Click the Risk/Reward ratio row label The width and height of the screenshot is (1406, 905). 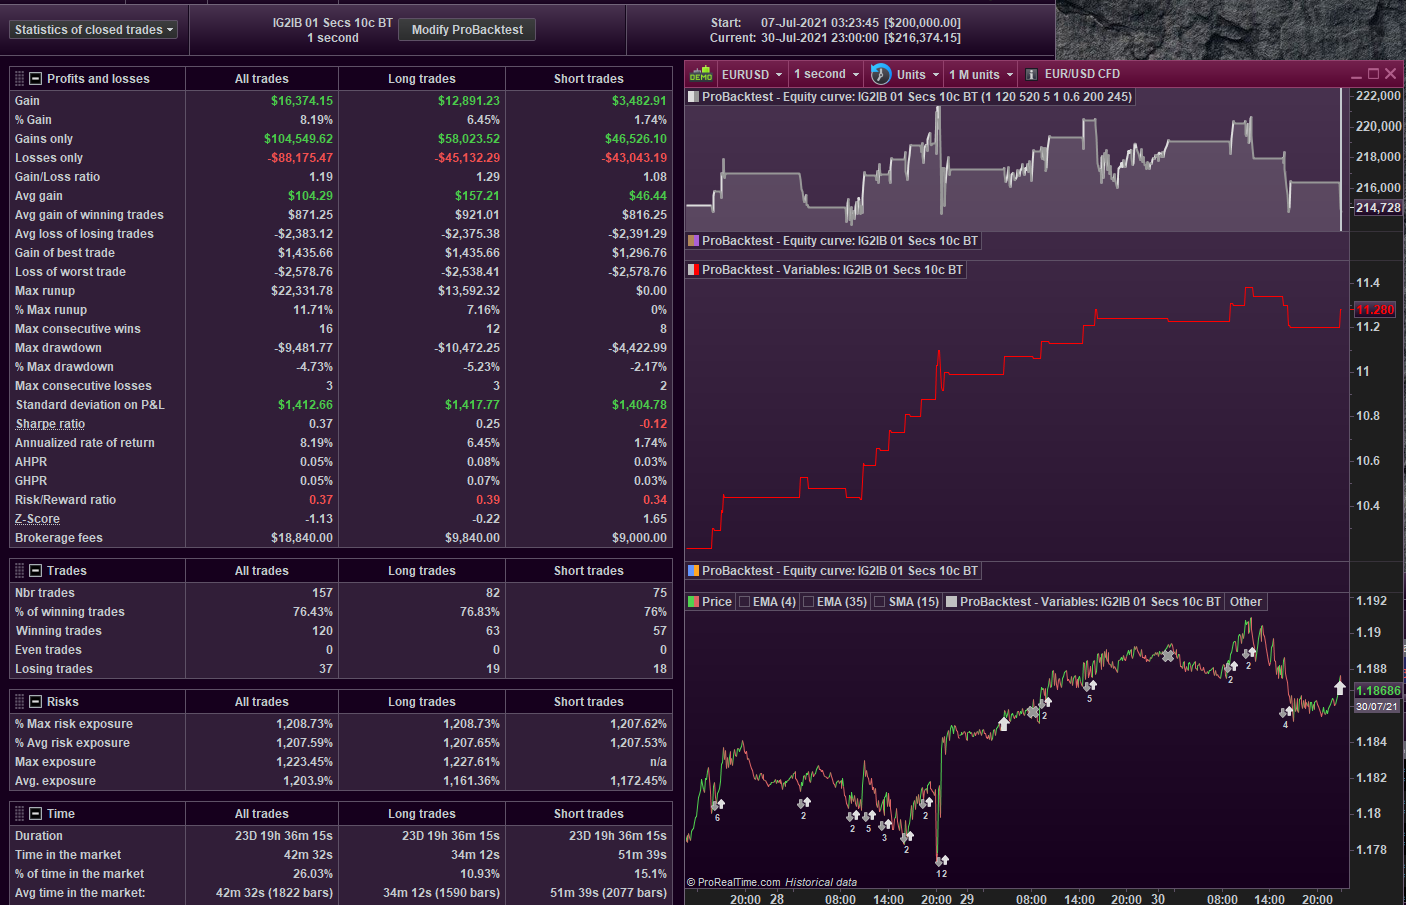point(65,500)
